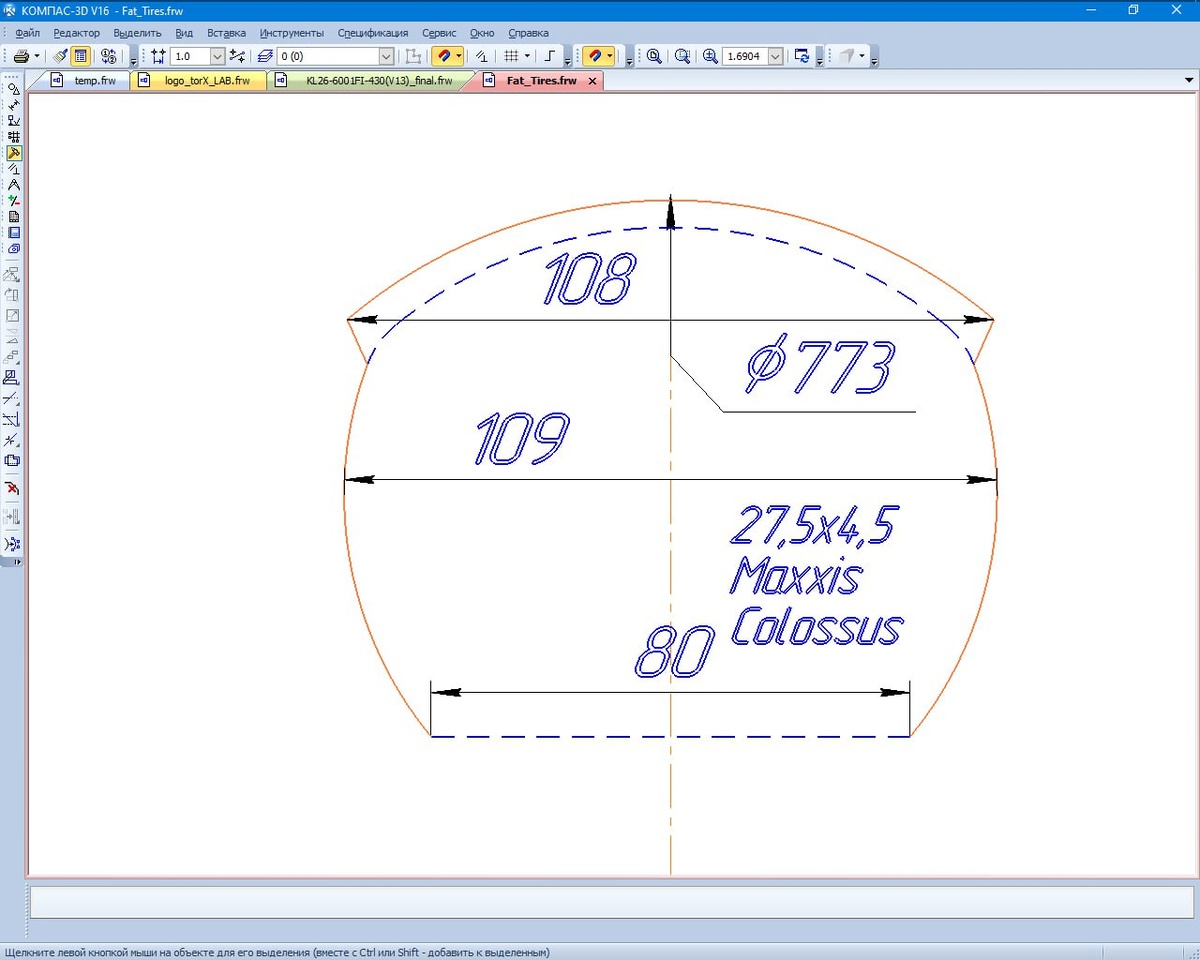Click the 27,5x4,5 Maxxis Colossus label text
This screenshot has width=1200, height=960.
click(816, 575)
